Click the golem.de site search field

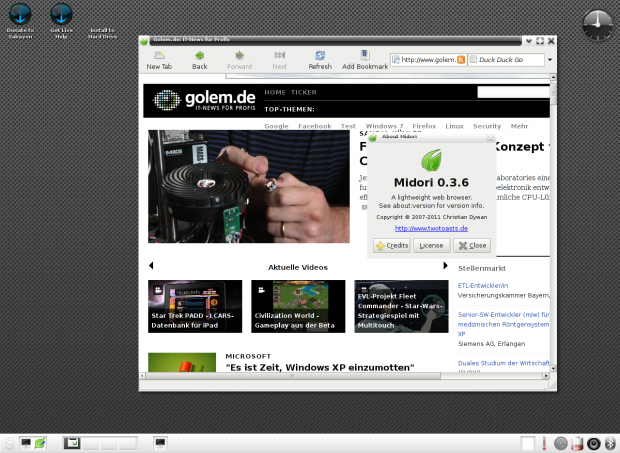point(513,92)
